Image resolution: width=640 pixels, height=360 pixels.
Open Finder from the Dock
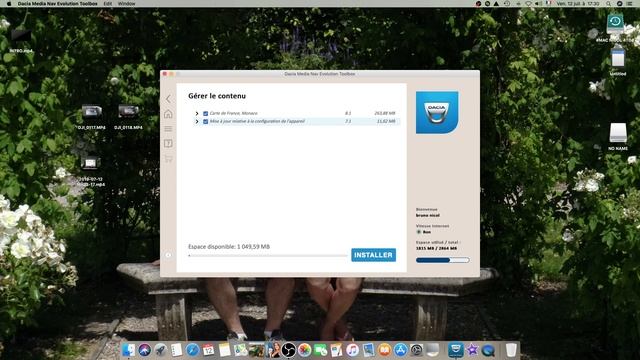129,350
